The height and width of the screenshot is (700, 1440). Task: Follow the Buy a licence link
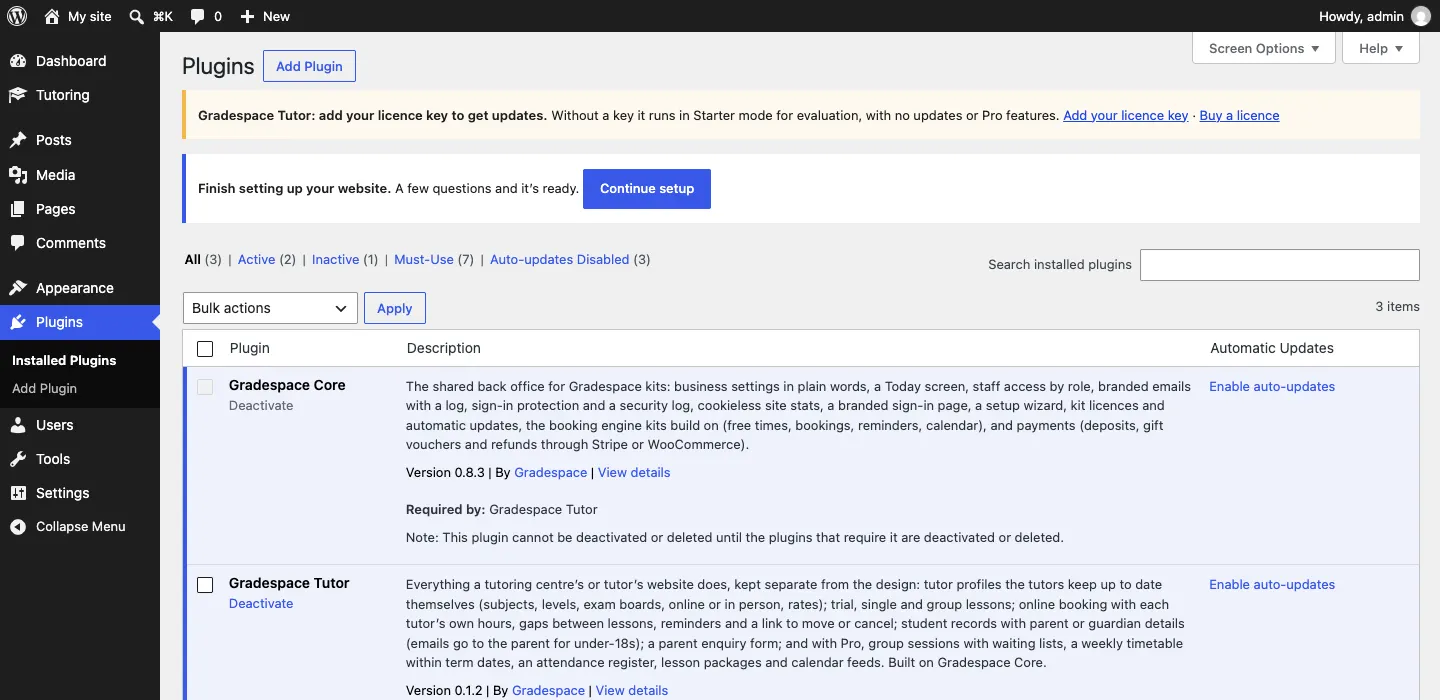point(1239,115)
